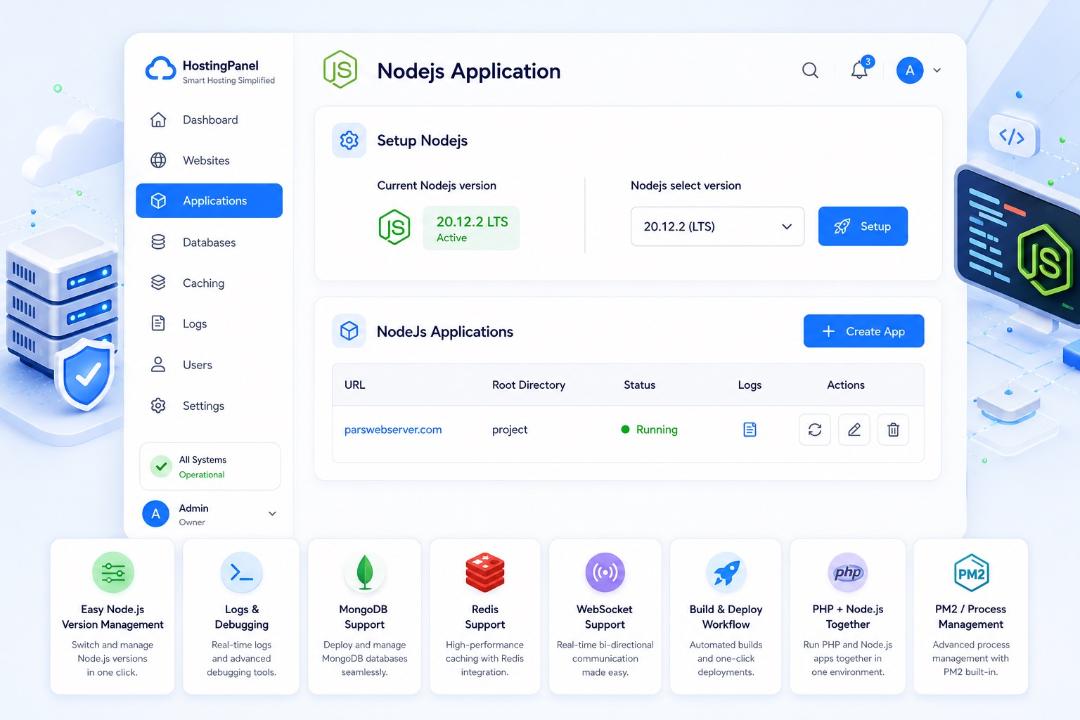The height and width of the screenshot is (720, 1080).
Task: Click the Logs & Debugging terminal icon
Action: click(241, 573)
